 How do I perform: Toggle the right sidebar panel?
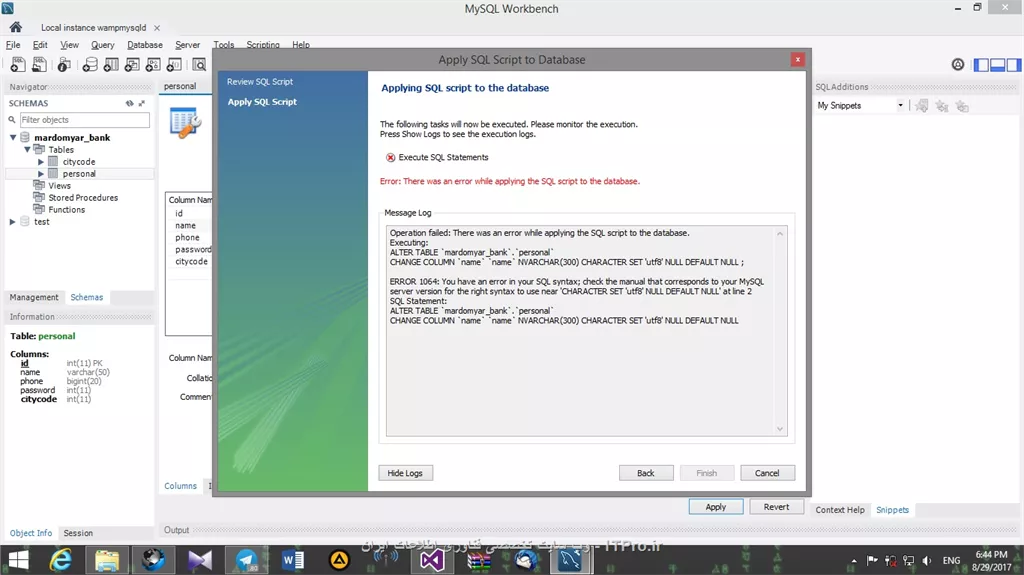[x=1013, y=65]
